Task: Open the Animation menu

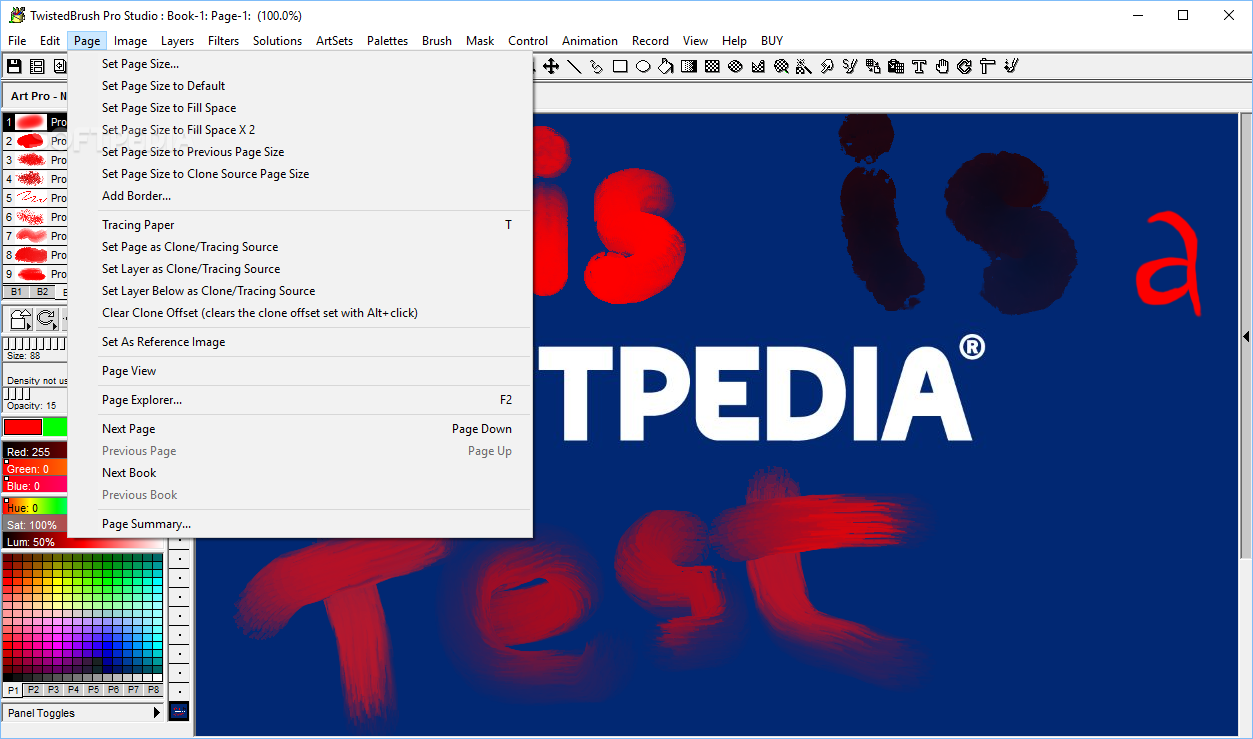Action: coord(589,41)
